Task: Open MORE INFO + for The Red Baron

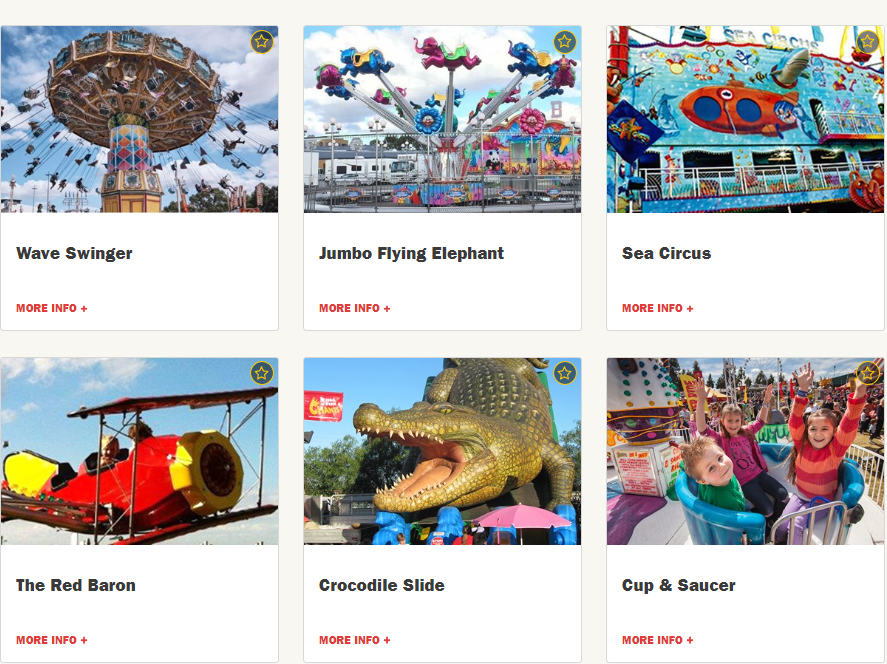Action: 51,640
